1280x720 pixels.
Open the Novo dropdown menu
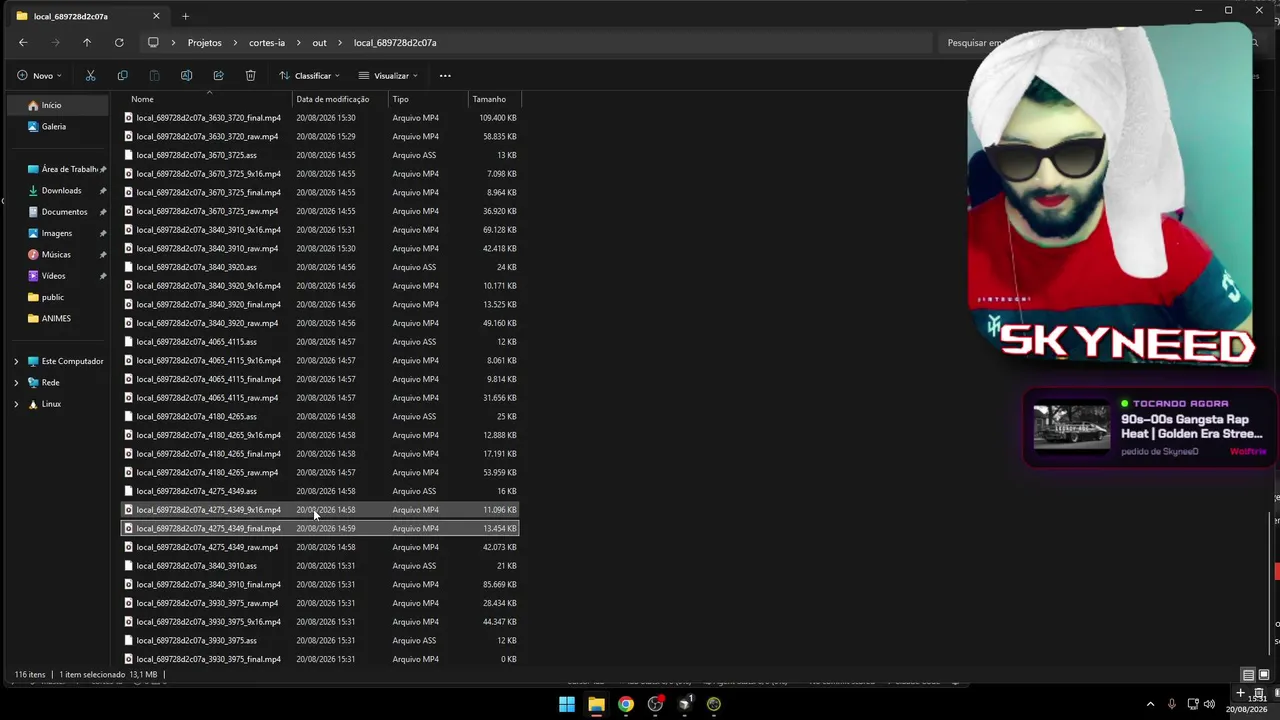[39, 76]
